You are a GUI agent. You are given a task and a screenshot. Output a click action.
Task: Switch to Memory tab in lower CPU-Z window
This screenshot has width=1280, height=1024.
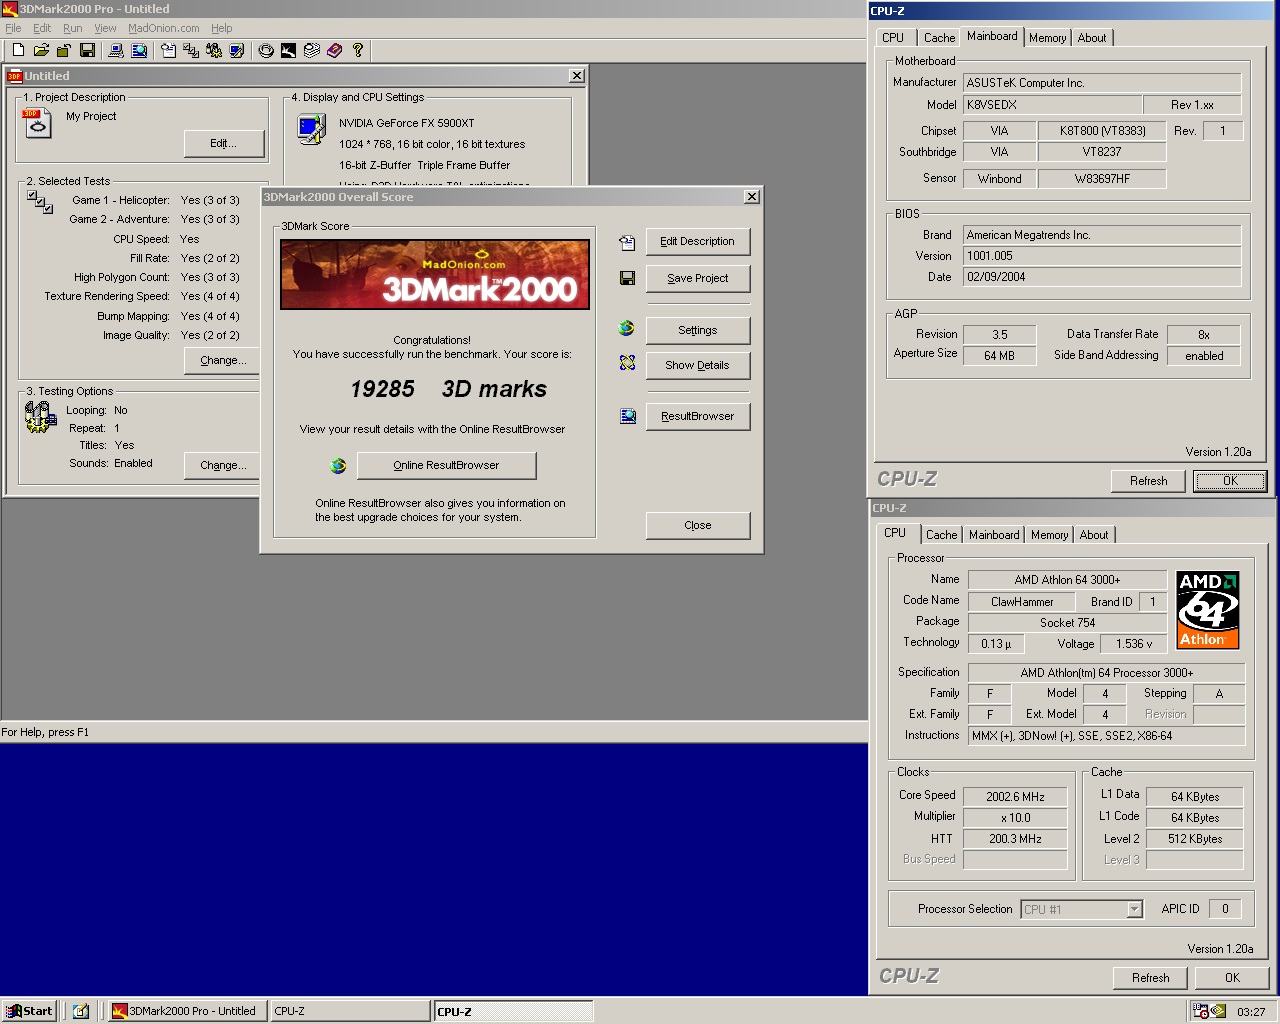coord(1049,535)
